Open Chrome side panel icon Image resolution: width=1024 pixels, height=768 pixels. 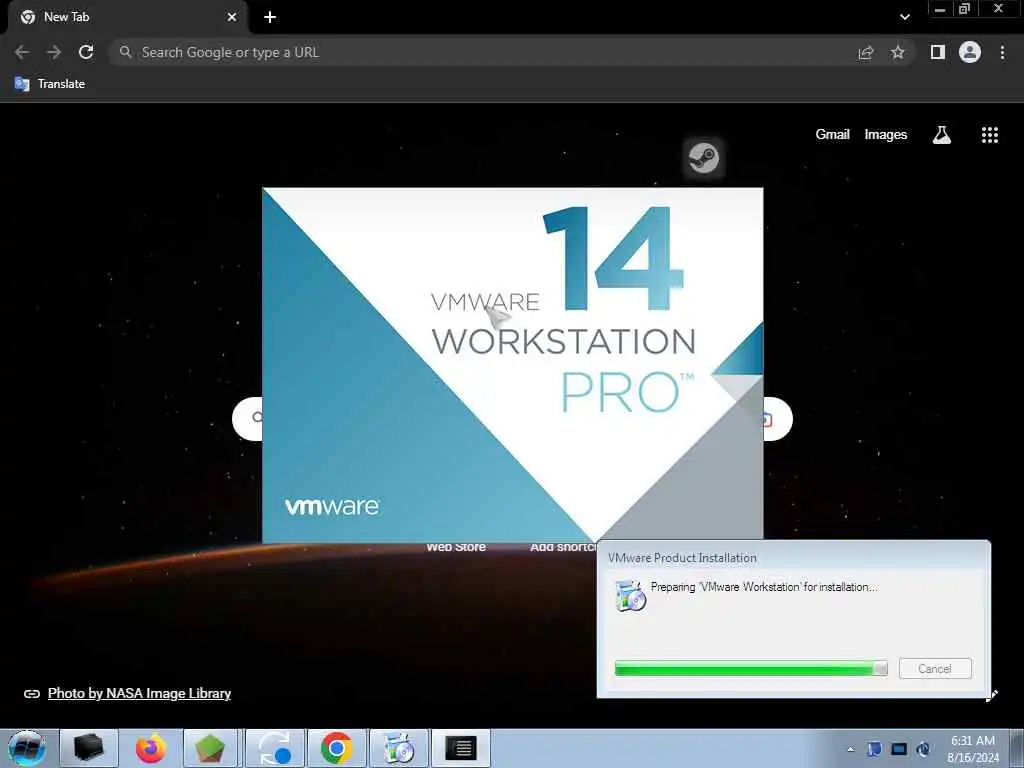(x=938, y=52)
